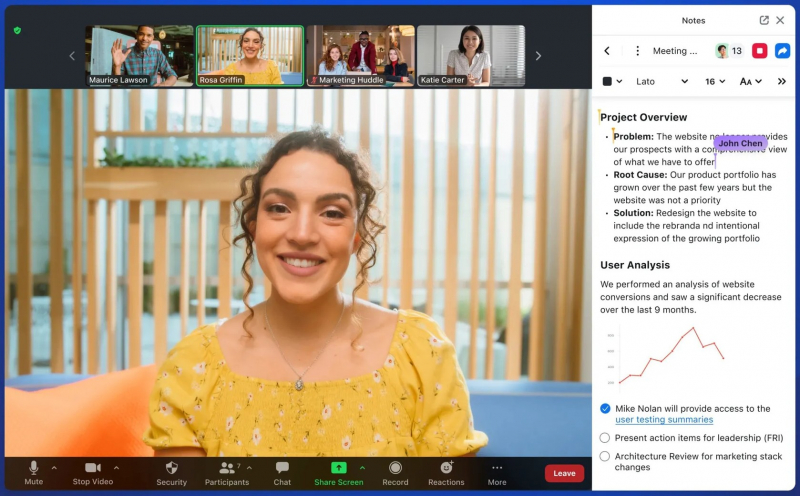Open the Participants list

pyautogui.click(x=228, y=471)
